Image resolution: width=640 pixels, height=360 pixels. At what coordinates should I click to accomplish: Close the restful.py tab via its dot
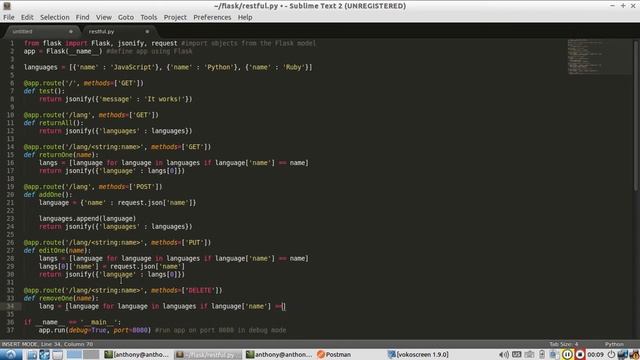(x=147, y=31)
